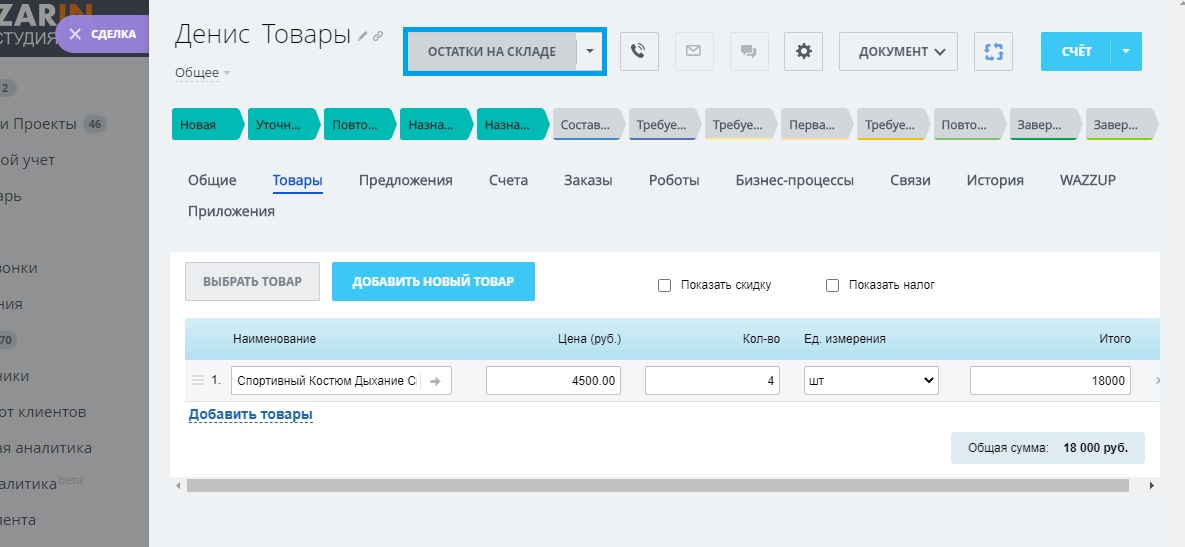Click the Добавить товары link
1185x547 pixels.
coord(250,414)
